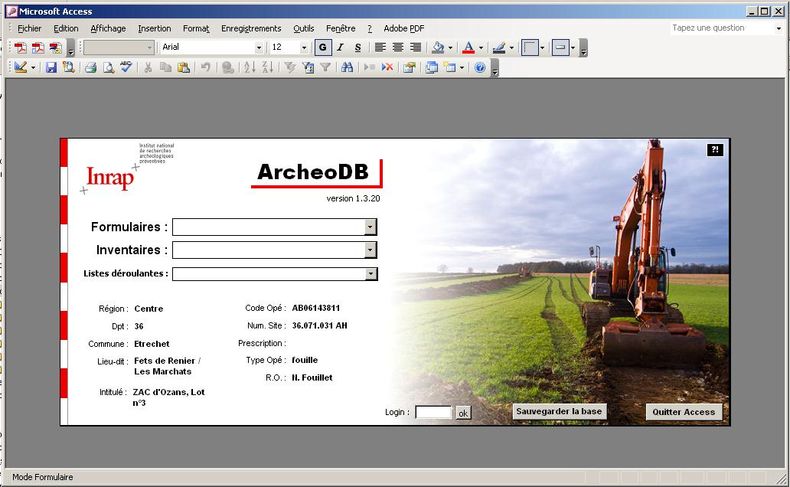Open the Listes déroulantes dropdown
Viewport: 790px width, 487px height.
371,273
